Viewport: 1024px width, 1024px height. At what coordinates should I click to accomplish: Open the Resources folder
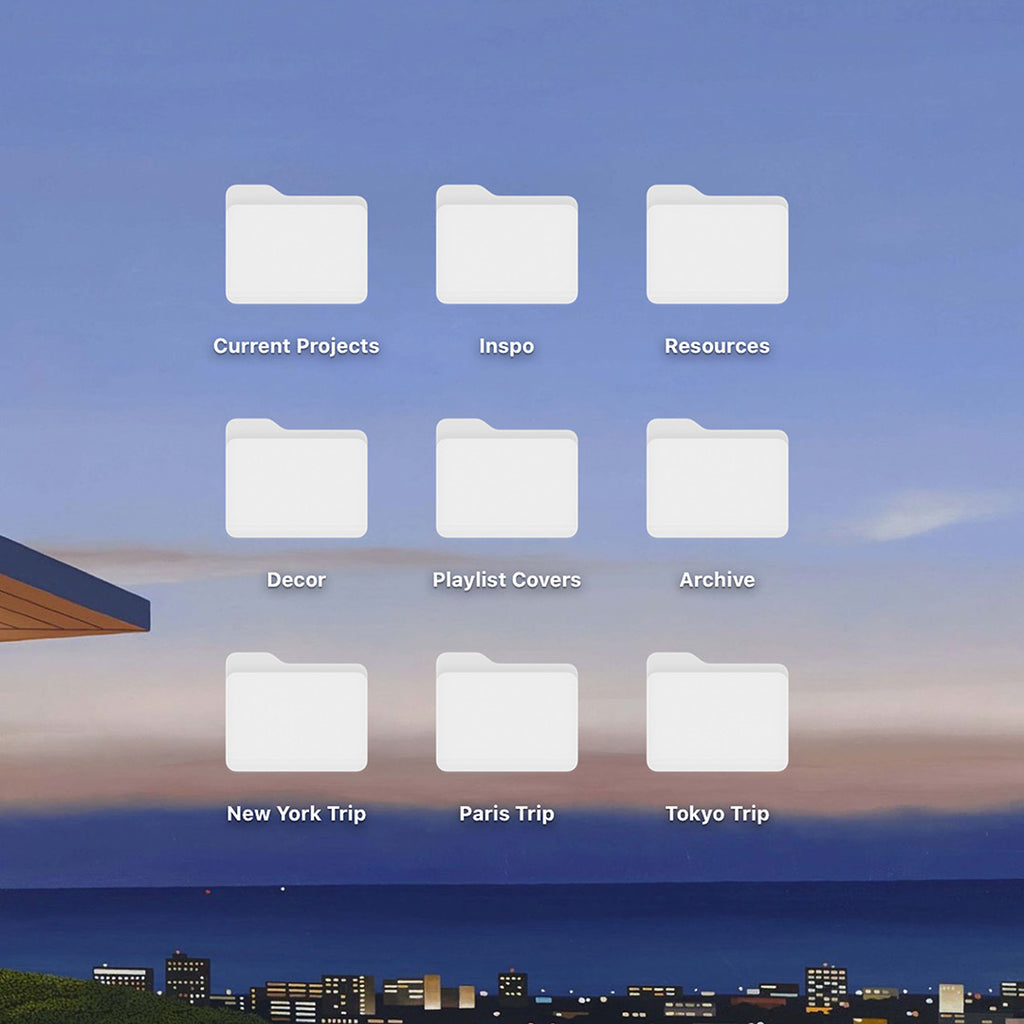[716, 248]
